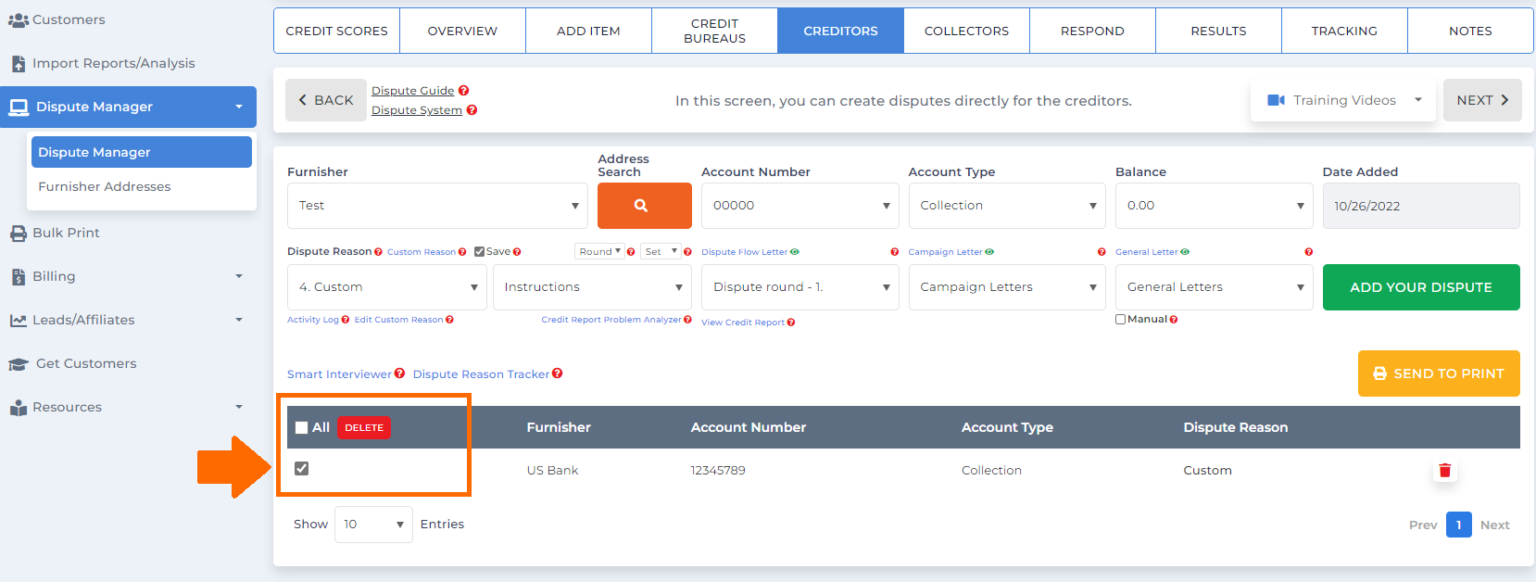Open the Smart Interviewer link

tap(338, 373)
